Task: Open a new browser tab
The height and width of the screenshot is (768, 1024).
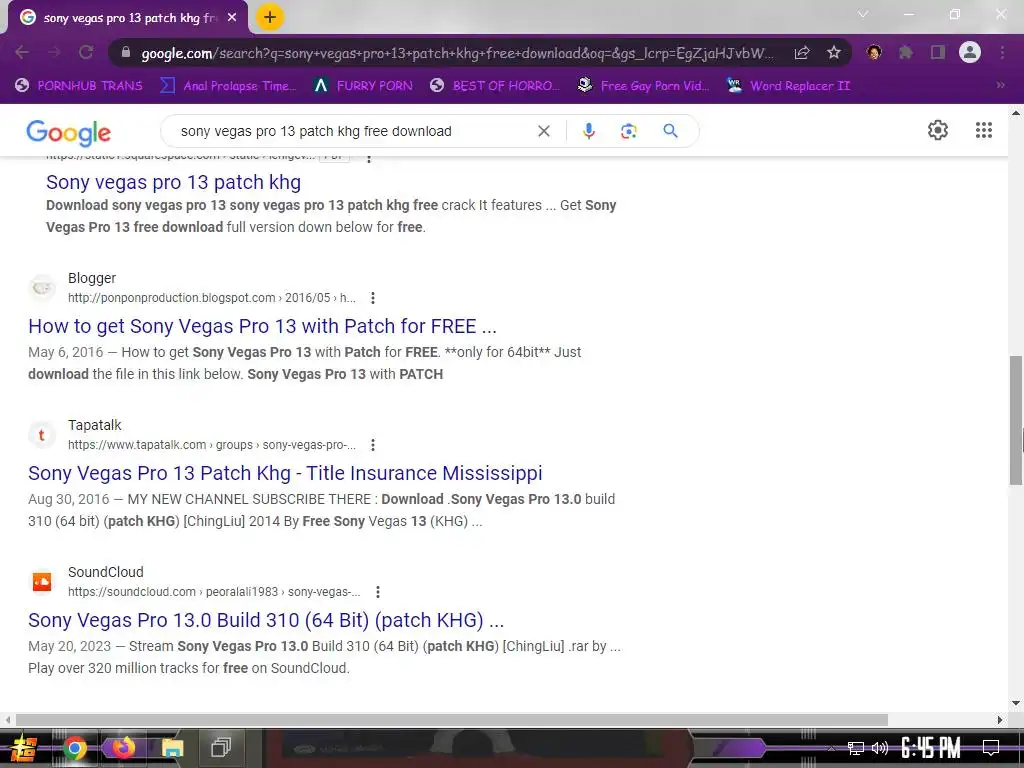Action: coord(270,18)
